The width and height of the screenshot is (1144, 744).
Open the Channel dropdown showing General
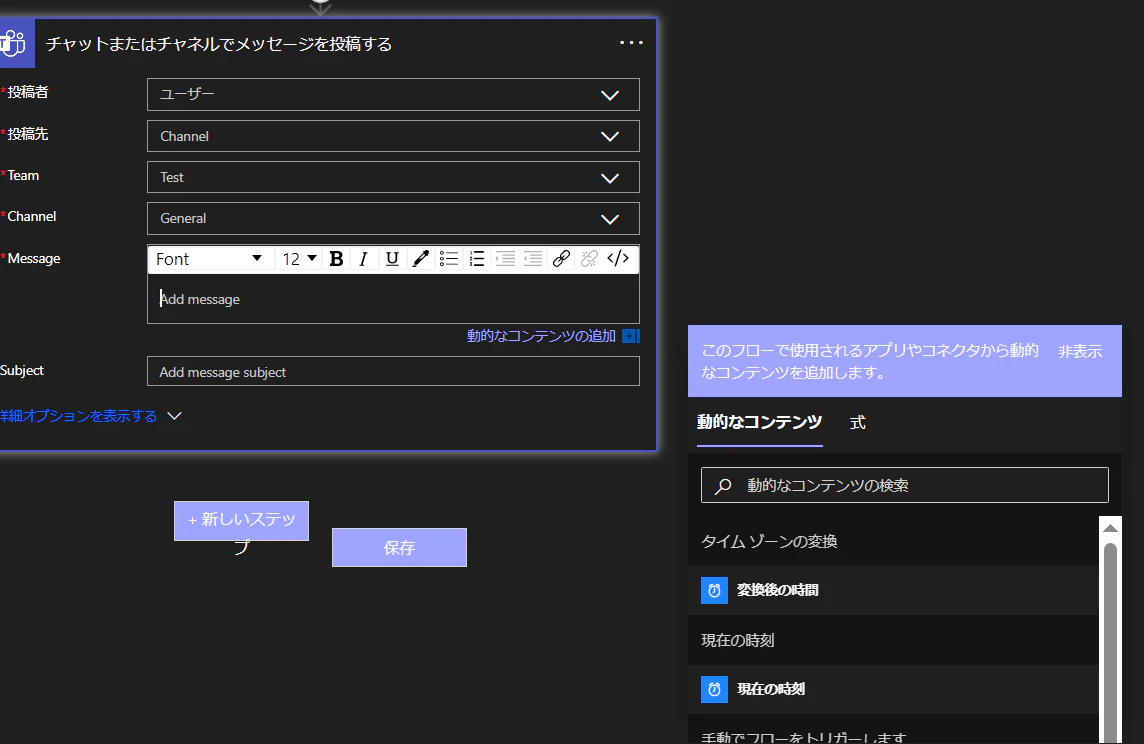pyautogui.click(x=609, y=218)
